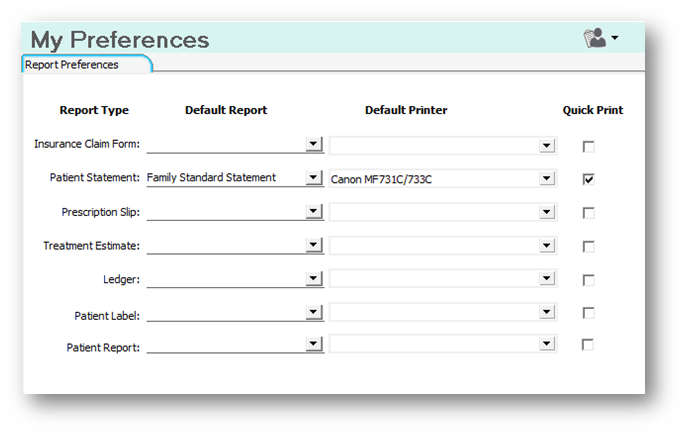Enable Quick Print for Prescription Slip
The image size is (687, 436).
588,212
